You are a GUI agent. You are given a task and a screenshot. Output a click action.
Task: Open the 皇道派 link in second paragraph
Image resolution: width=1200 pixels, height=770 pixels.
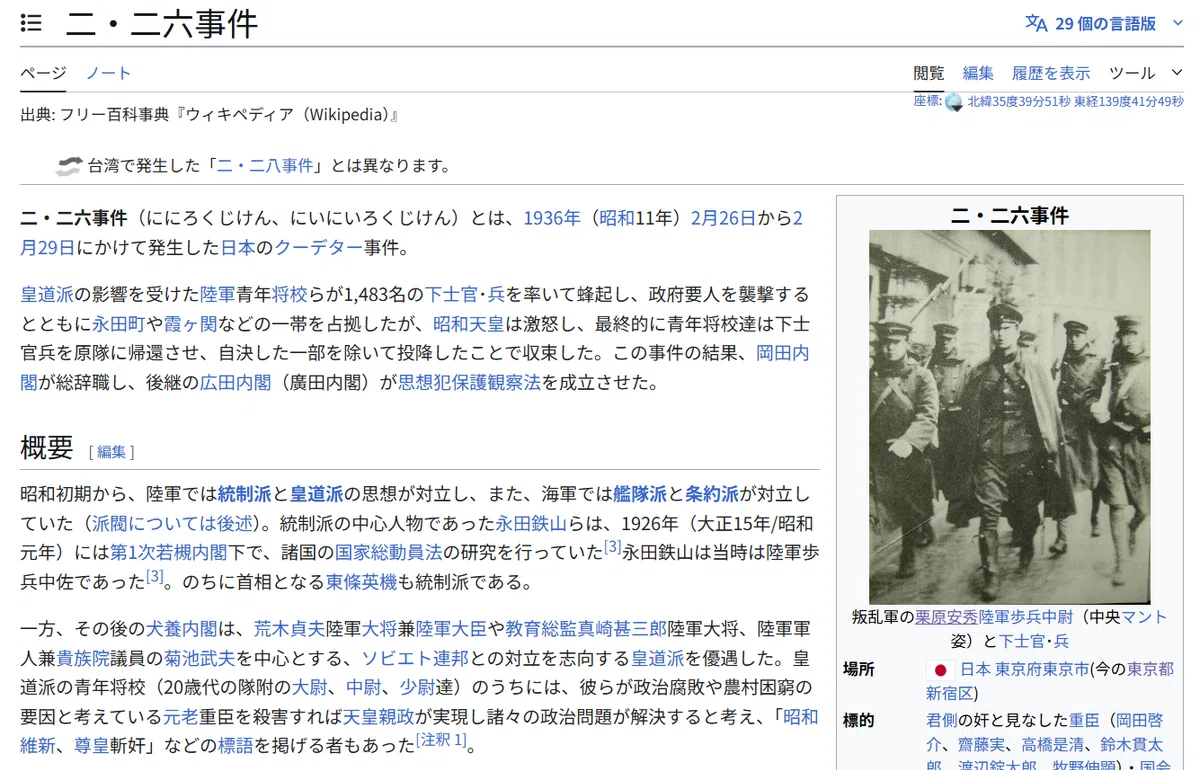[47, 295]
